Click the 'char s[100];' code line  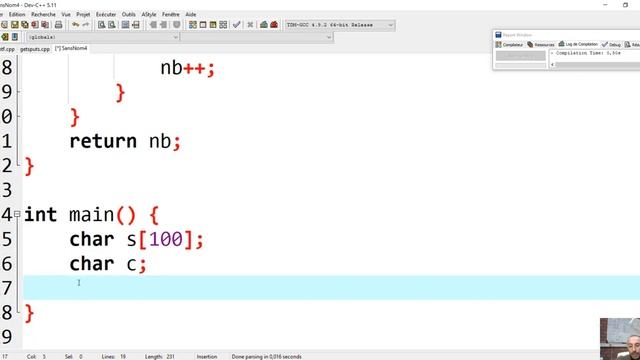coord(136,239)
